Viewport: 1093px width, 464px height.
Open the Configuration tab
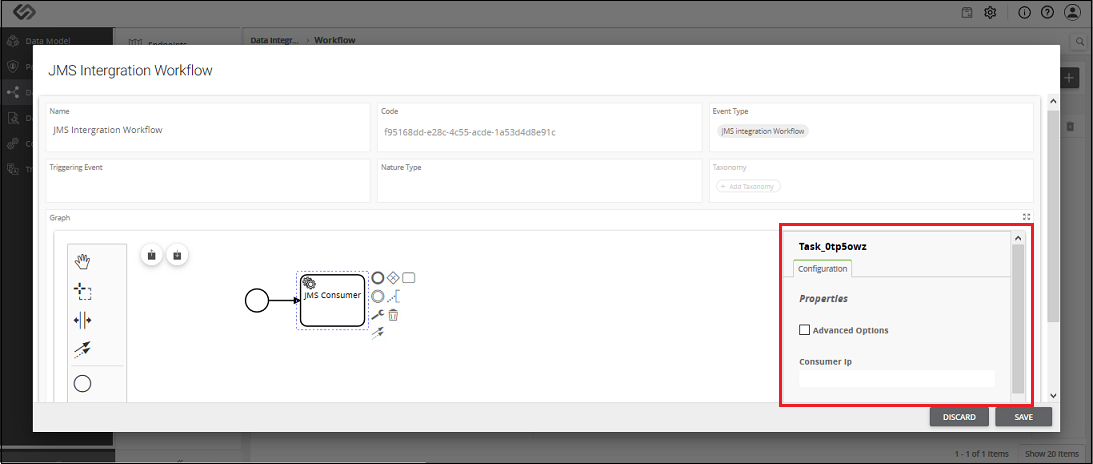823,268
